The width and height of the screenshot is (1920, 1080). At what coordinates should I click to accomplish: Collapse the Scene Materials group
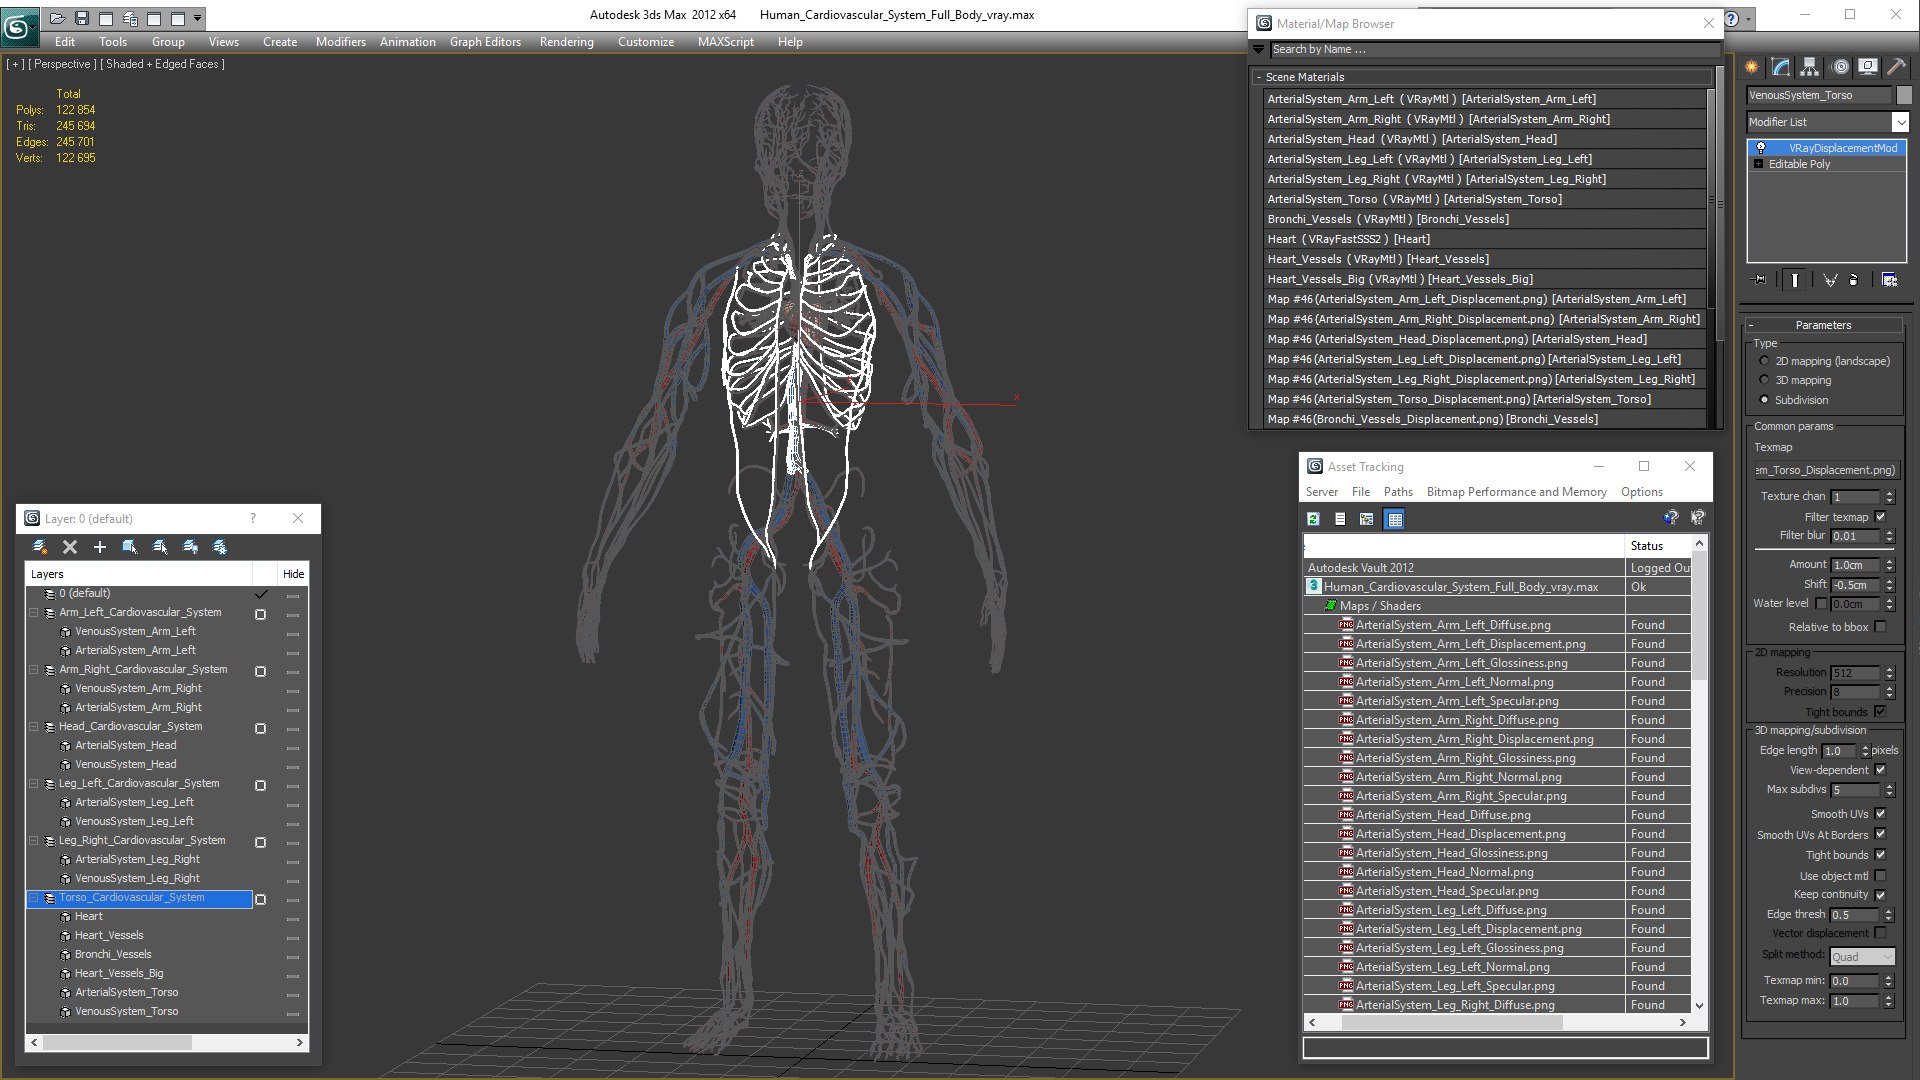pos(1259,77)
